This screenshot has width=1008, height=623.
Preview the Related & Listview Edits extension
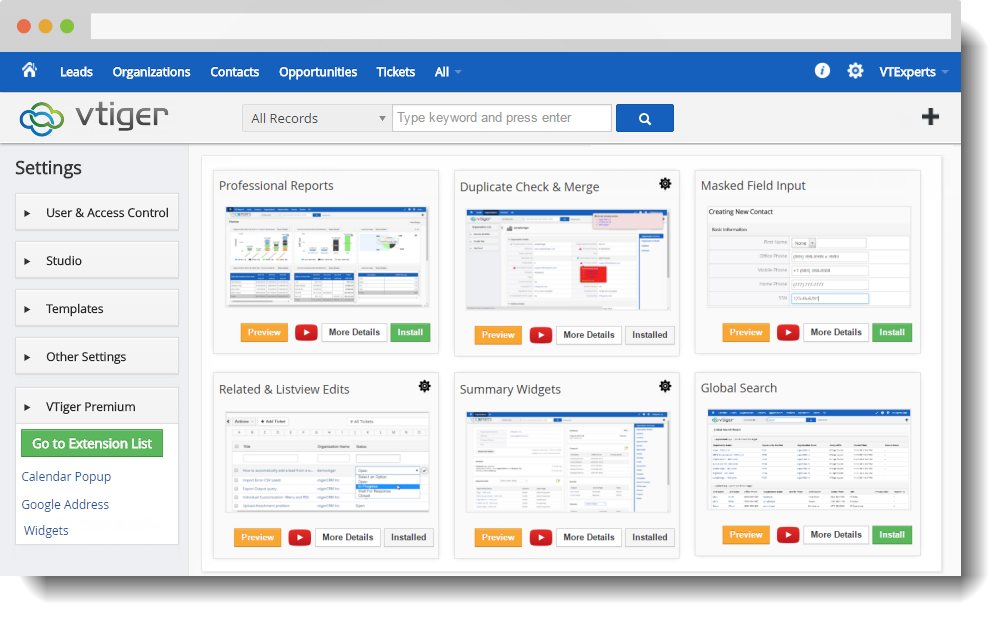tap(258, 537)
